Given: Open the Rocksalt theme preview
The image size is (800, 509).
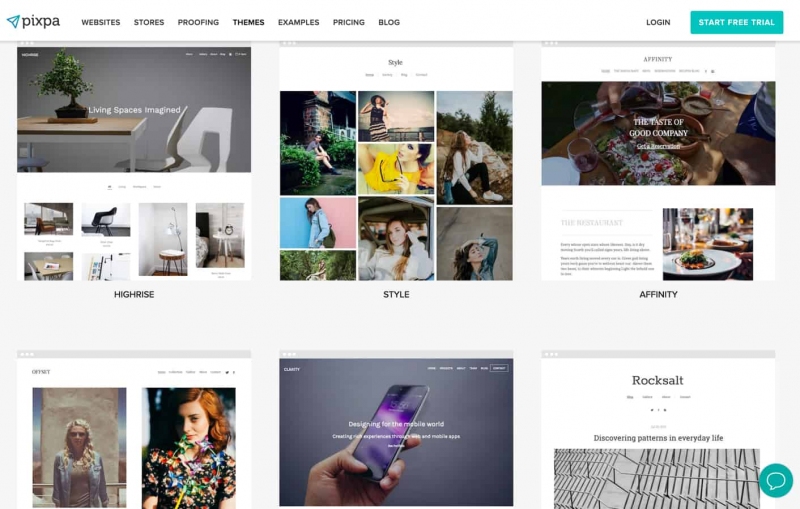Looking at the screenshot, I should pyautogui.click(x=658, y=429).
